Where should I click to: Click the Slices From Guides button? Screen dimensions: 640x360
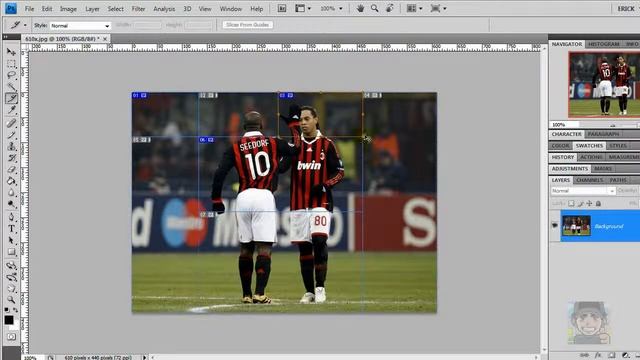point(247,25)
